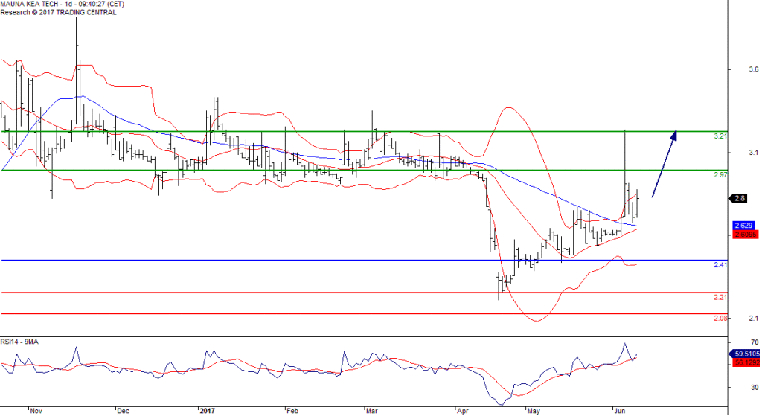Click the '2017' date axis label
The width and height of the screenshot is (760, 415).
207,411
